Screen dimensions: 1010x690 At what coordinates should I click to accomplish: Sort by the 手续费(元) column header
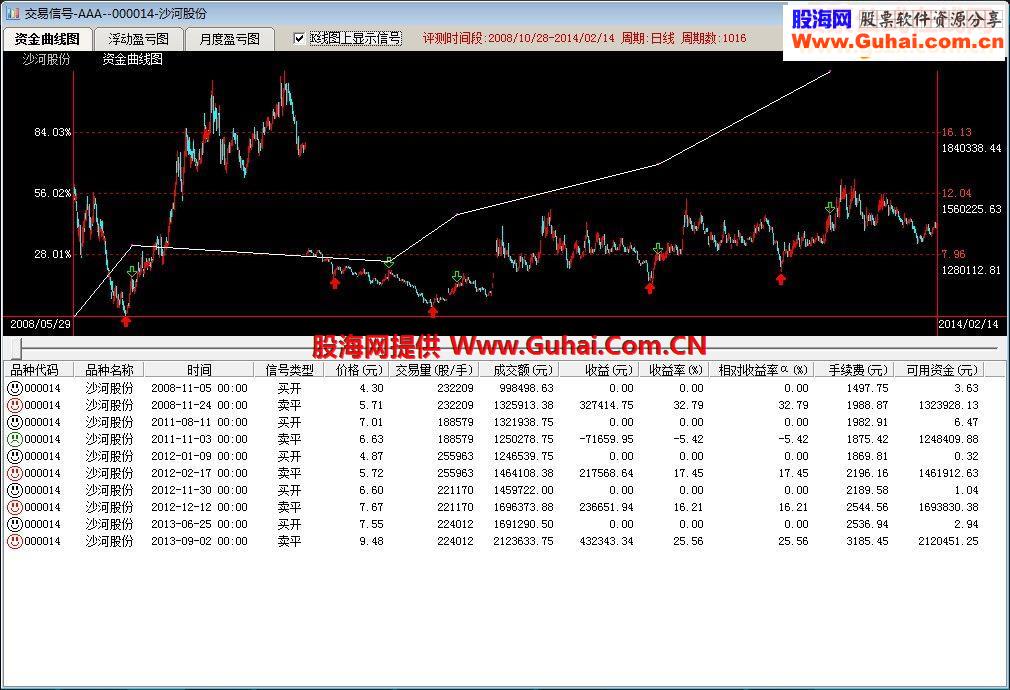pyautogui.click(x=854, y=370)
